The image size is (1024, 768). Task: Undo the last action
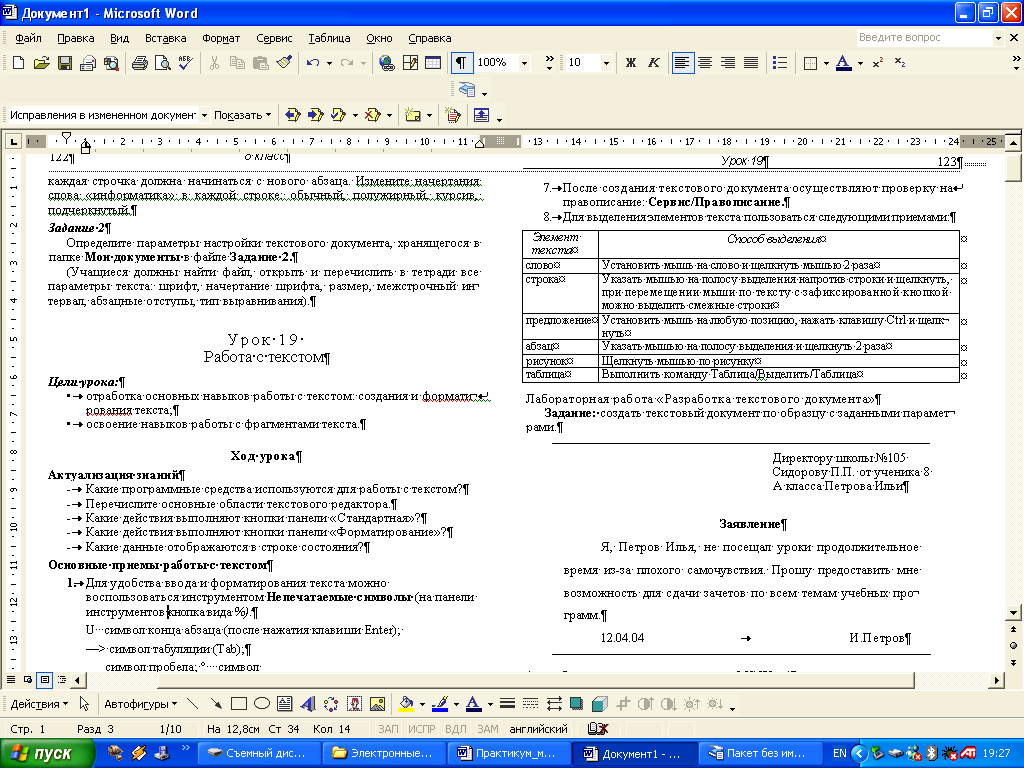pos(313,63)
